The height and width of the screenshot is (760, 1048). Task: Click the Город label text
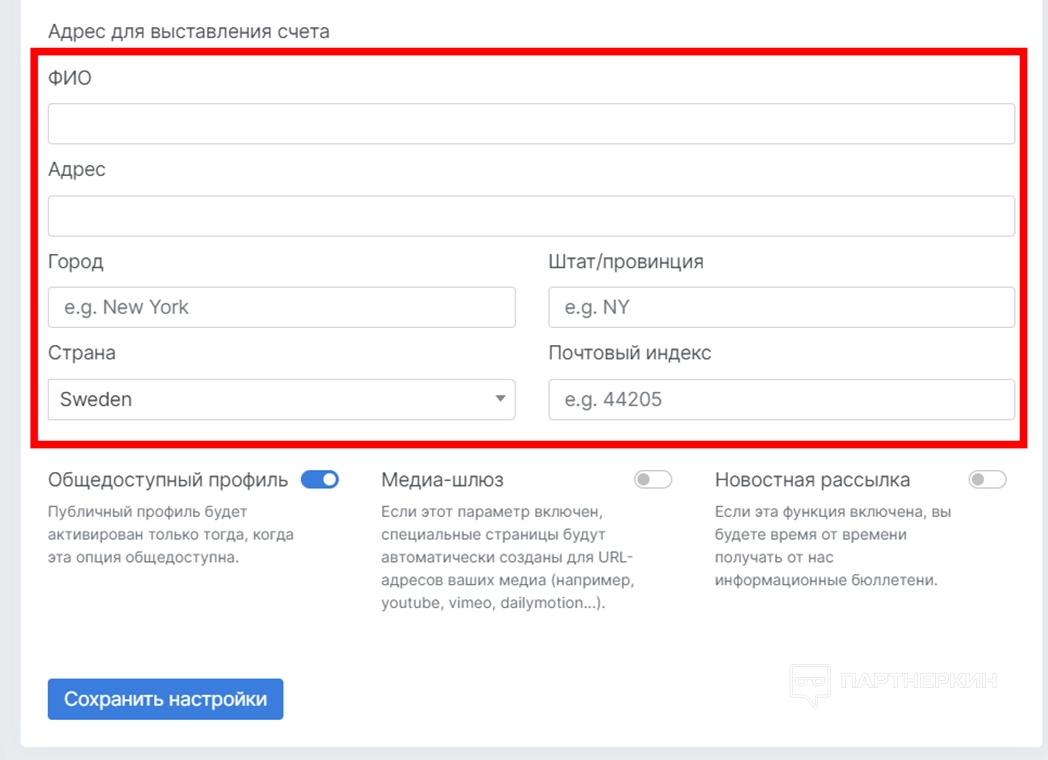coord(76,262)
